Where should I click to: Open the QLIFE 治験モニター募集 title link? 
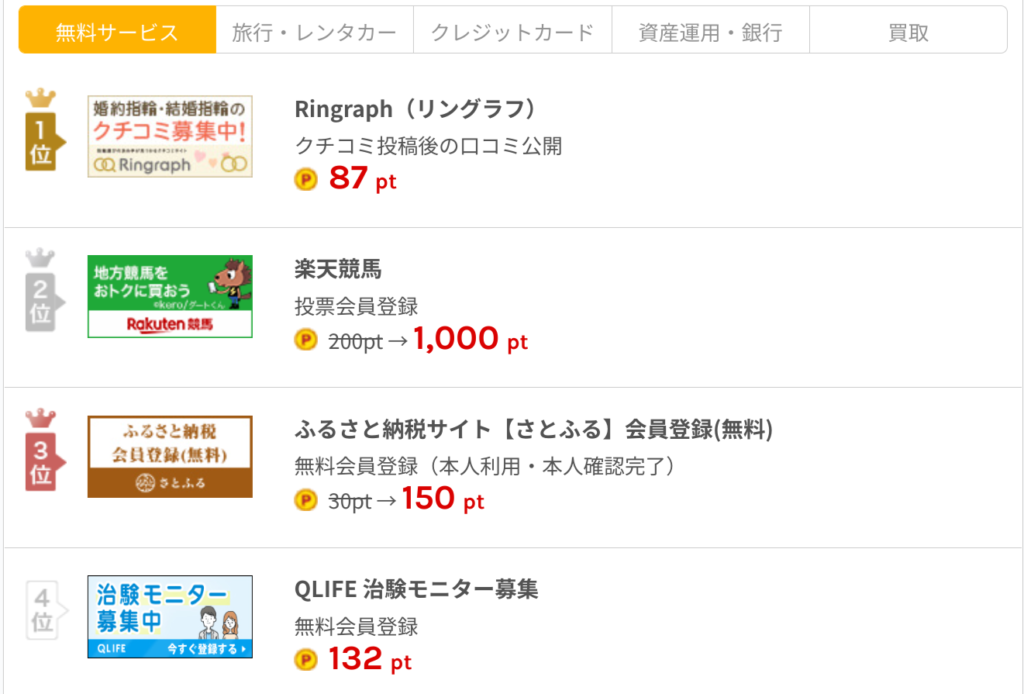416,589
